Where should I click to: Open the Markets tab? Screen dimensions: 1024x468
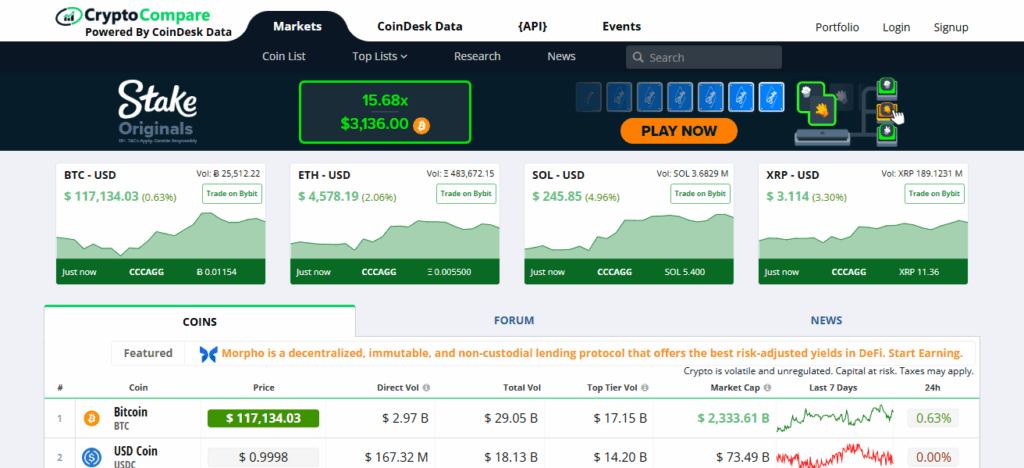297,27
